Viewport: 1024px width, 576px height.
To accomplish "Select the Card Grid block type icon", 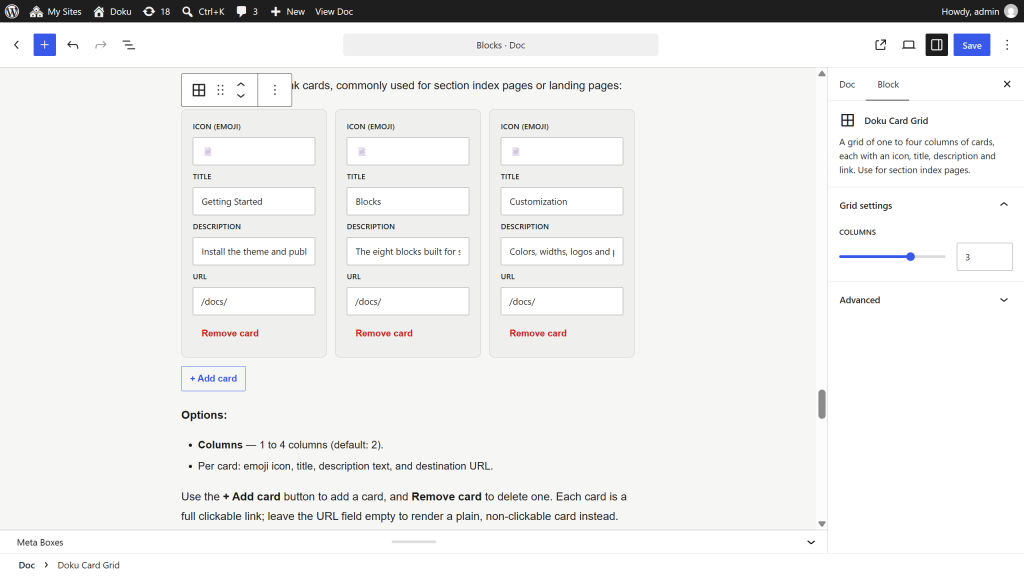I will pyautogui.click(x=199, y=90).
